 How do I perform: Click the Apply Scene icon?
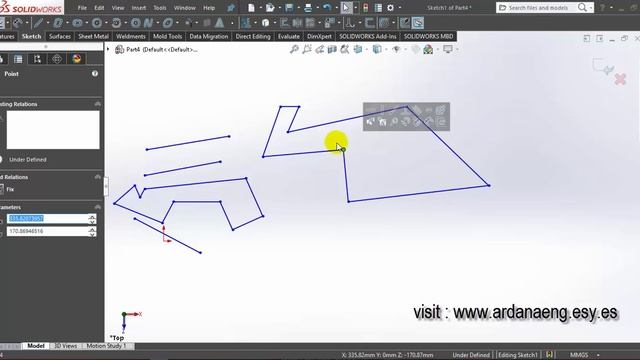pos(428,49)
